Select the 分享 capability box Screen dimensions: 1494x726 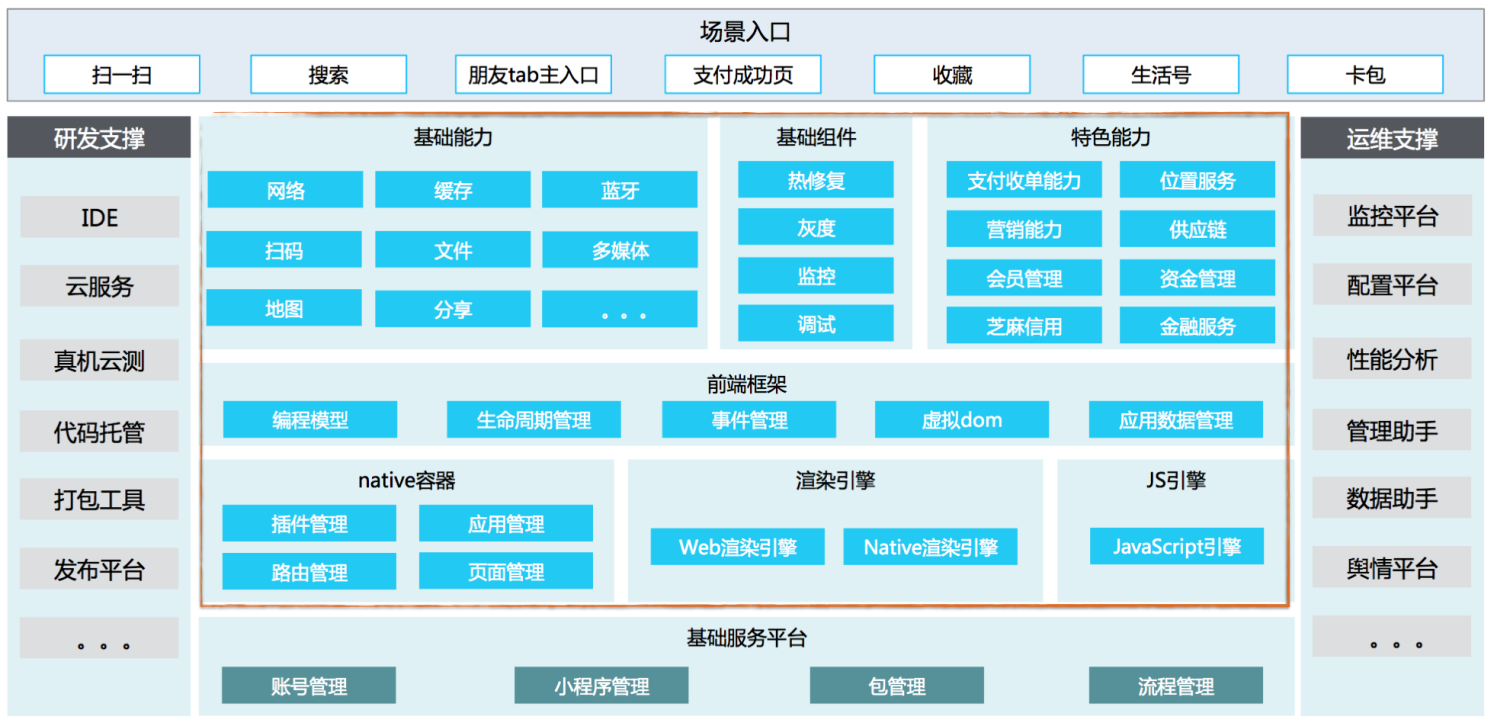point(453,308)
